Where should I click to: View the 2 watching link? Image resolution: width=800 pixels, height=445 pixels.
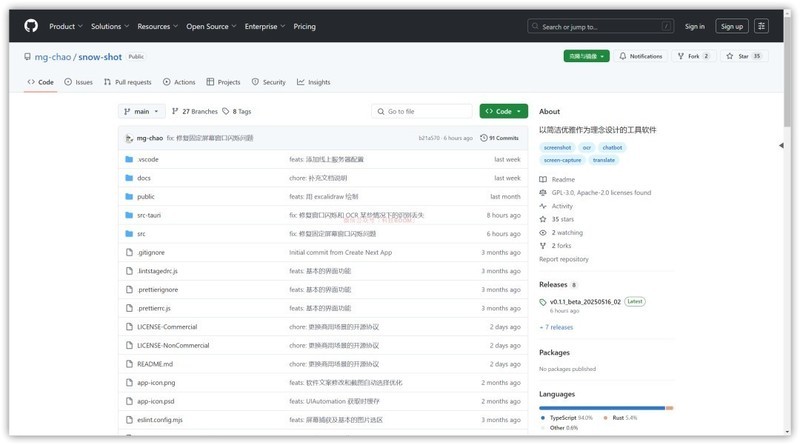[561, 233]
